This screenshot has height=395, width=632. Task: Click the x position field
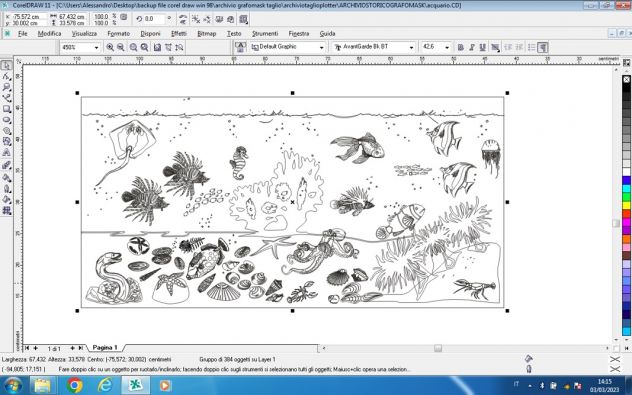tap(29, 17)
